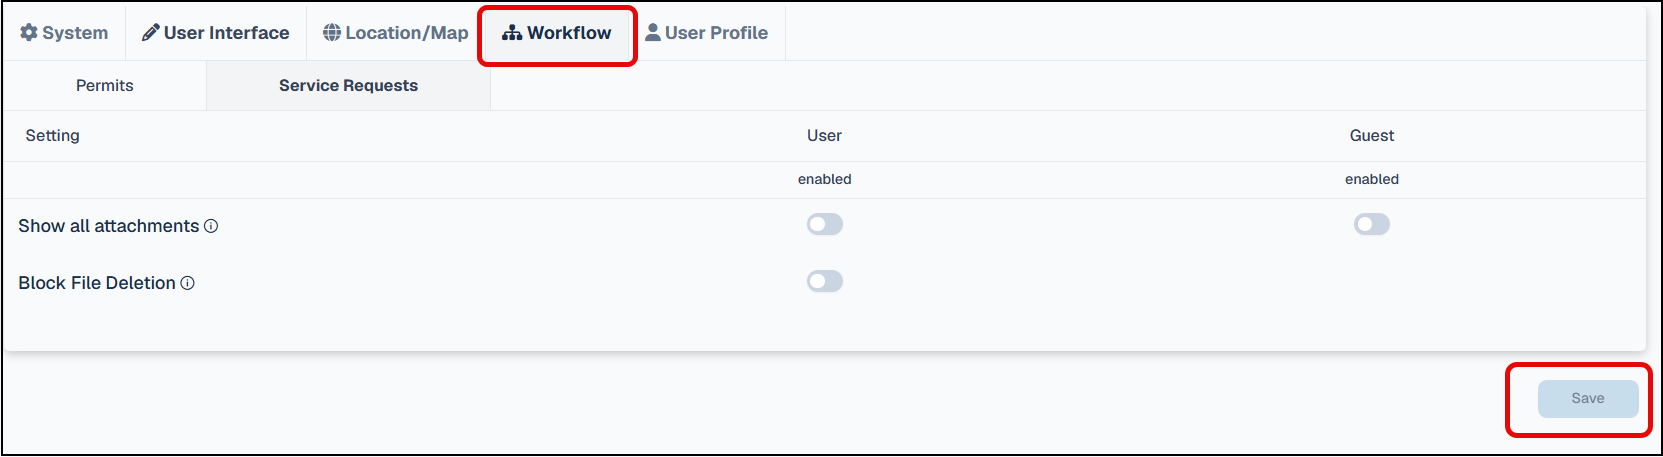Click the sitemap icon beside Workflow

tap(512, 32)
